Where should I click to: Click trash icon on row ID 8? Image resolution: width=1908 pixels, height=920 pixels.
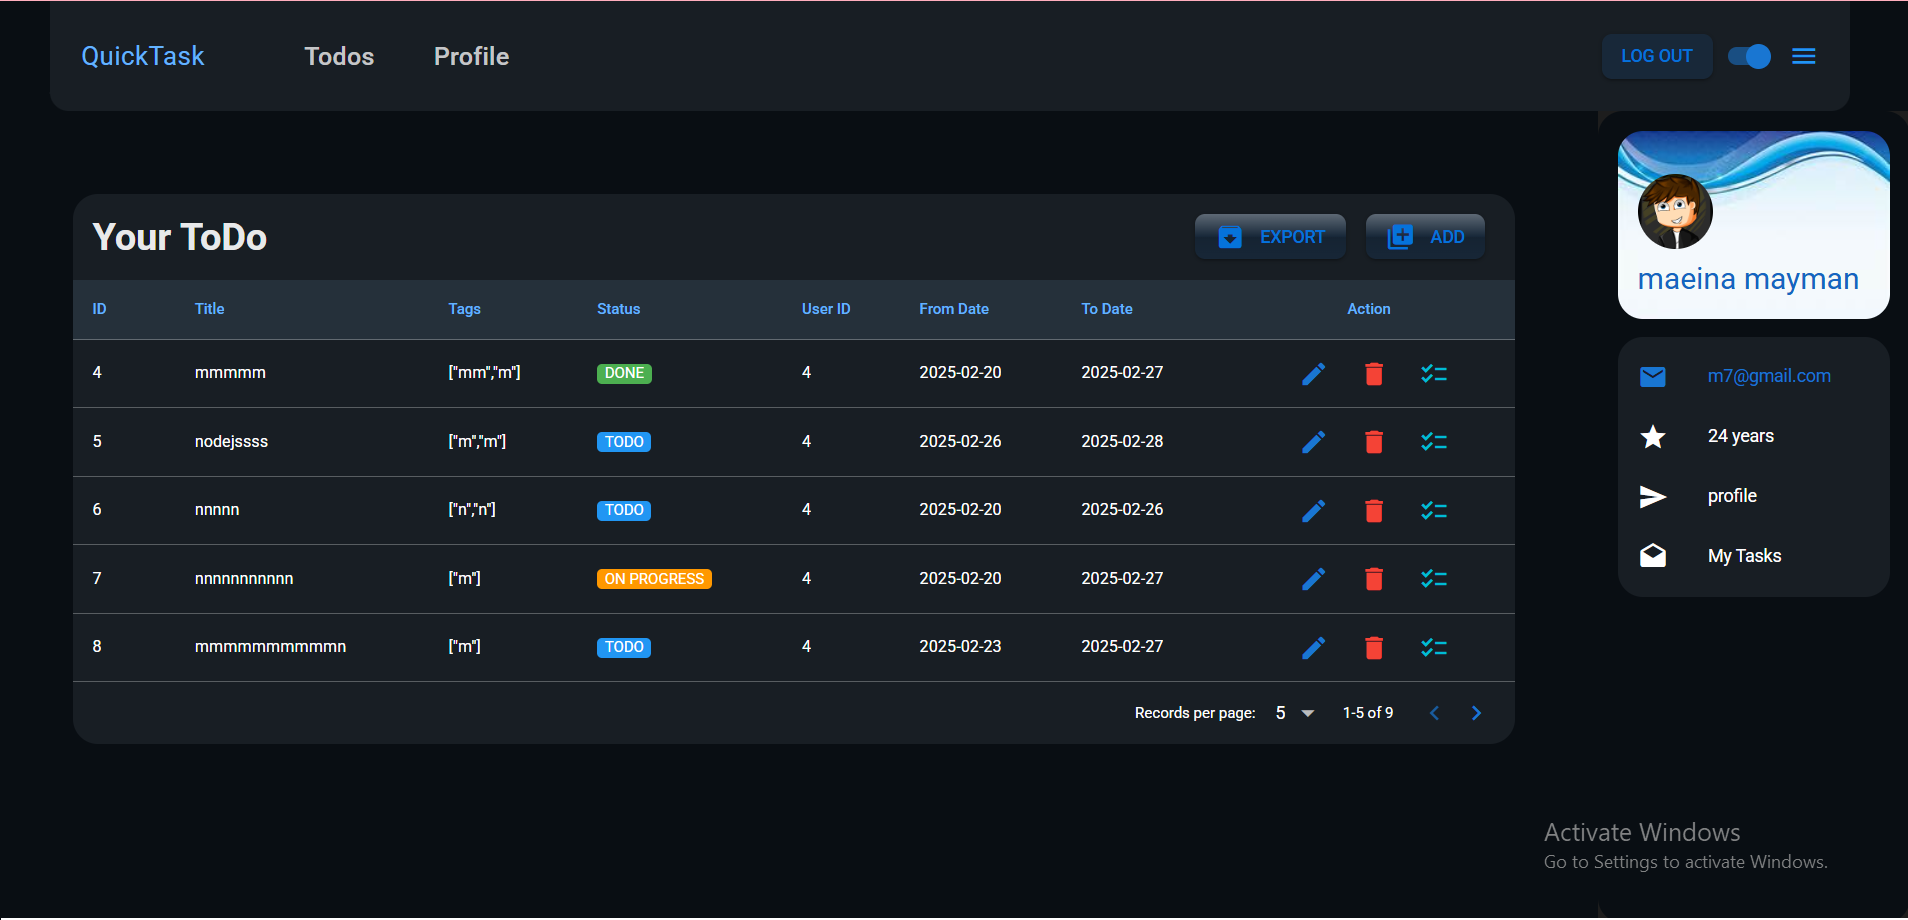pyautogui.click(x=1374, y=648)
